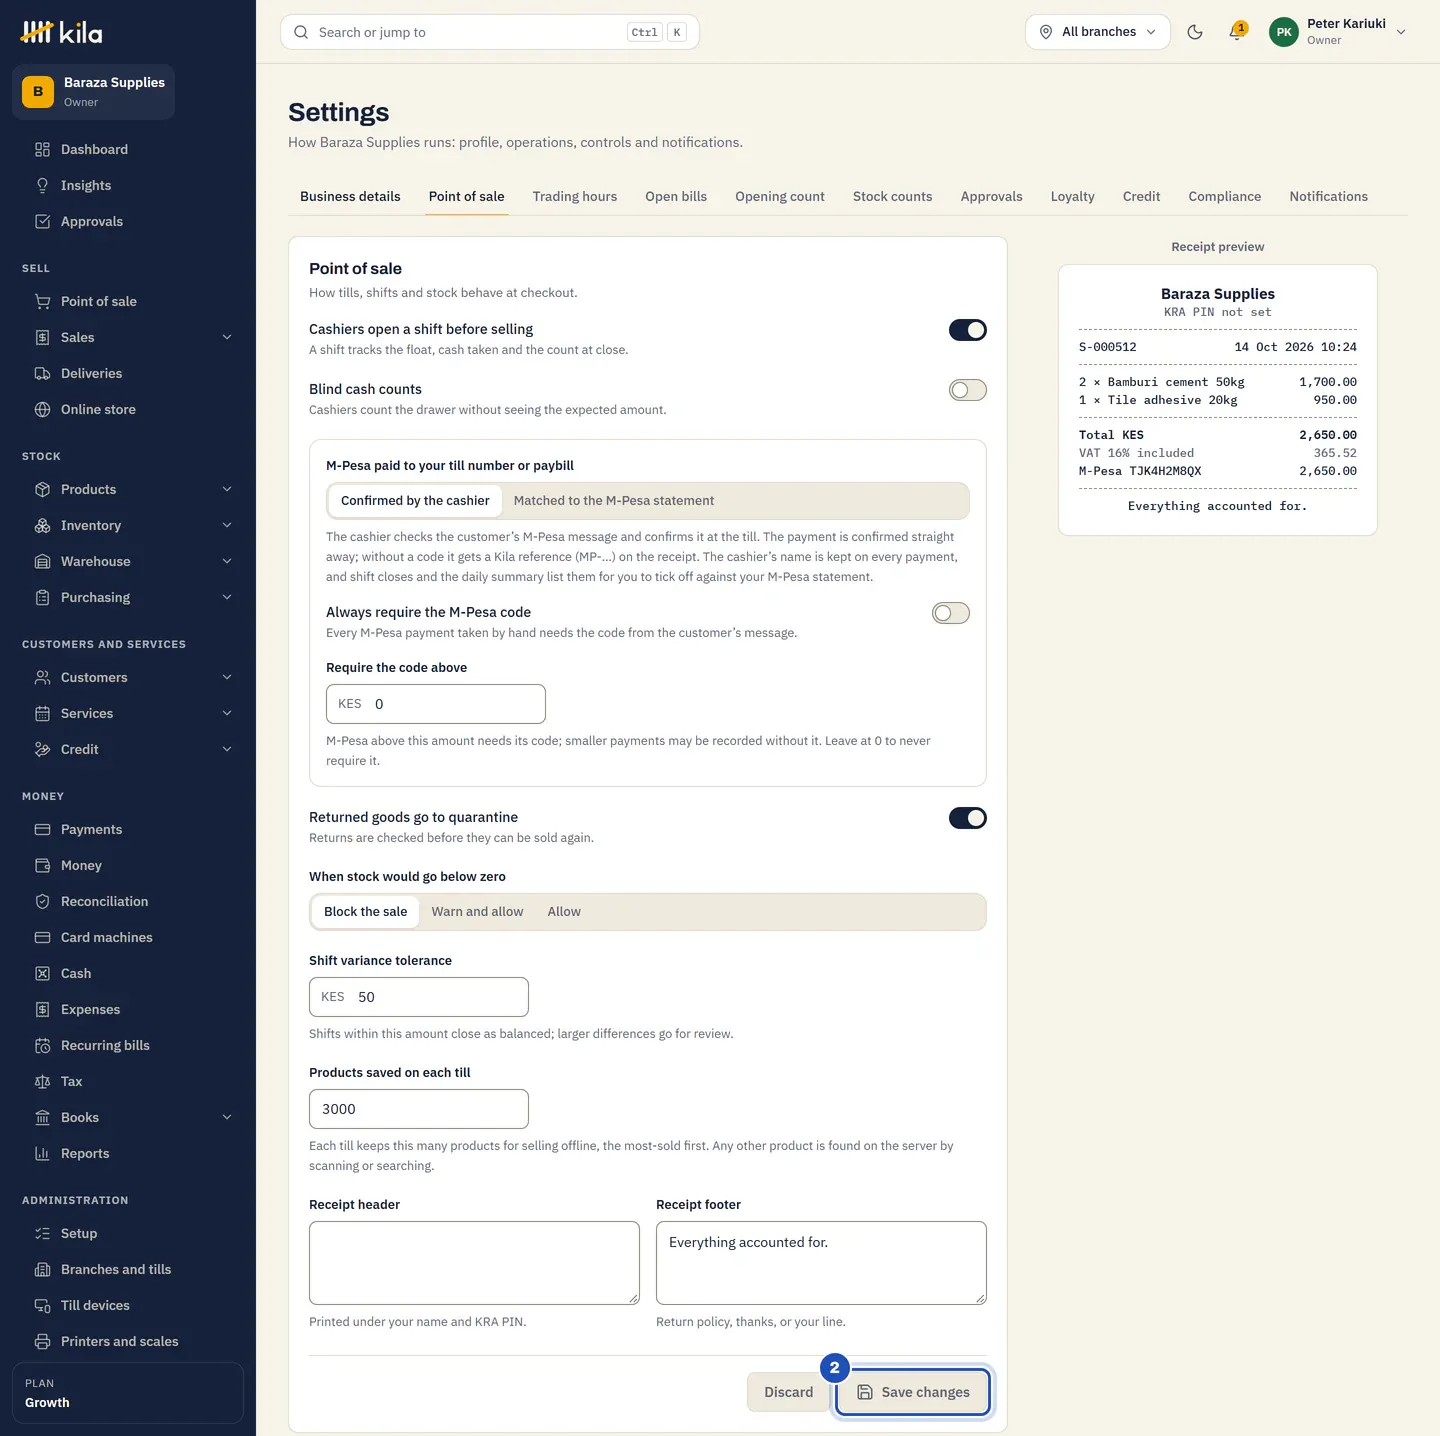Open Peter Kariuki account menu
This screenshot has height=1436, width=1440.
click(x=1338, y=32)
